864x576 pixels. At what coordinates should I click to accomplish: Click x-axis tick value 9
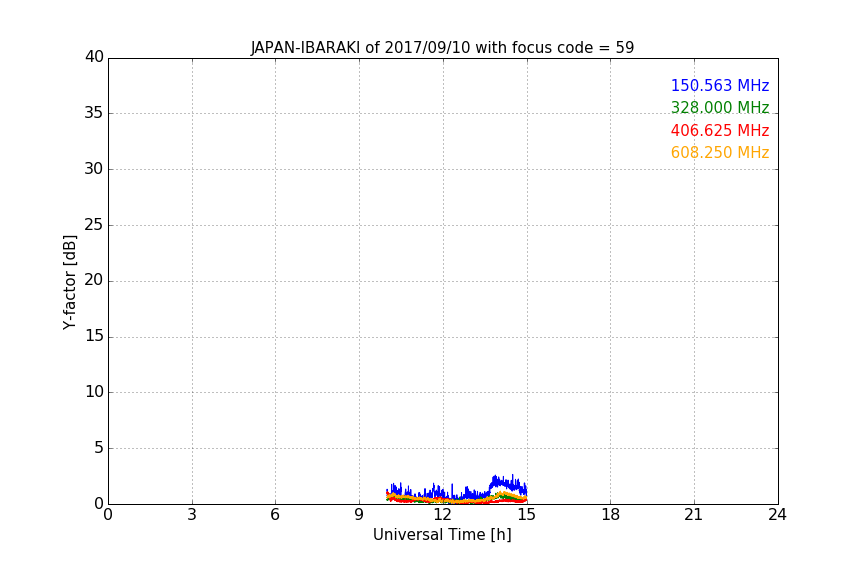359,515
